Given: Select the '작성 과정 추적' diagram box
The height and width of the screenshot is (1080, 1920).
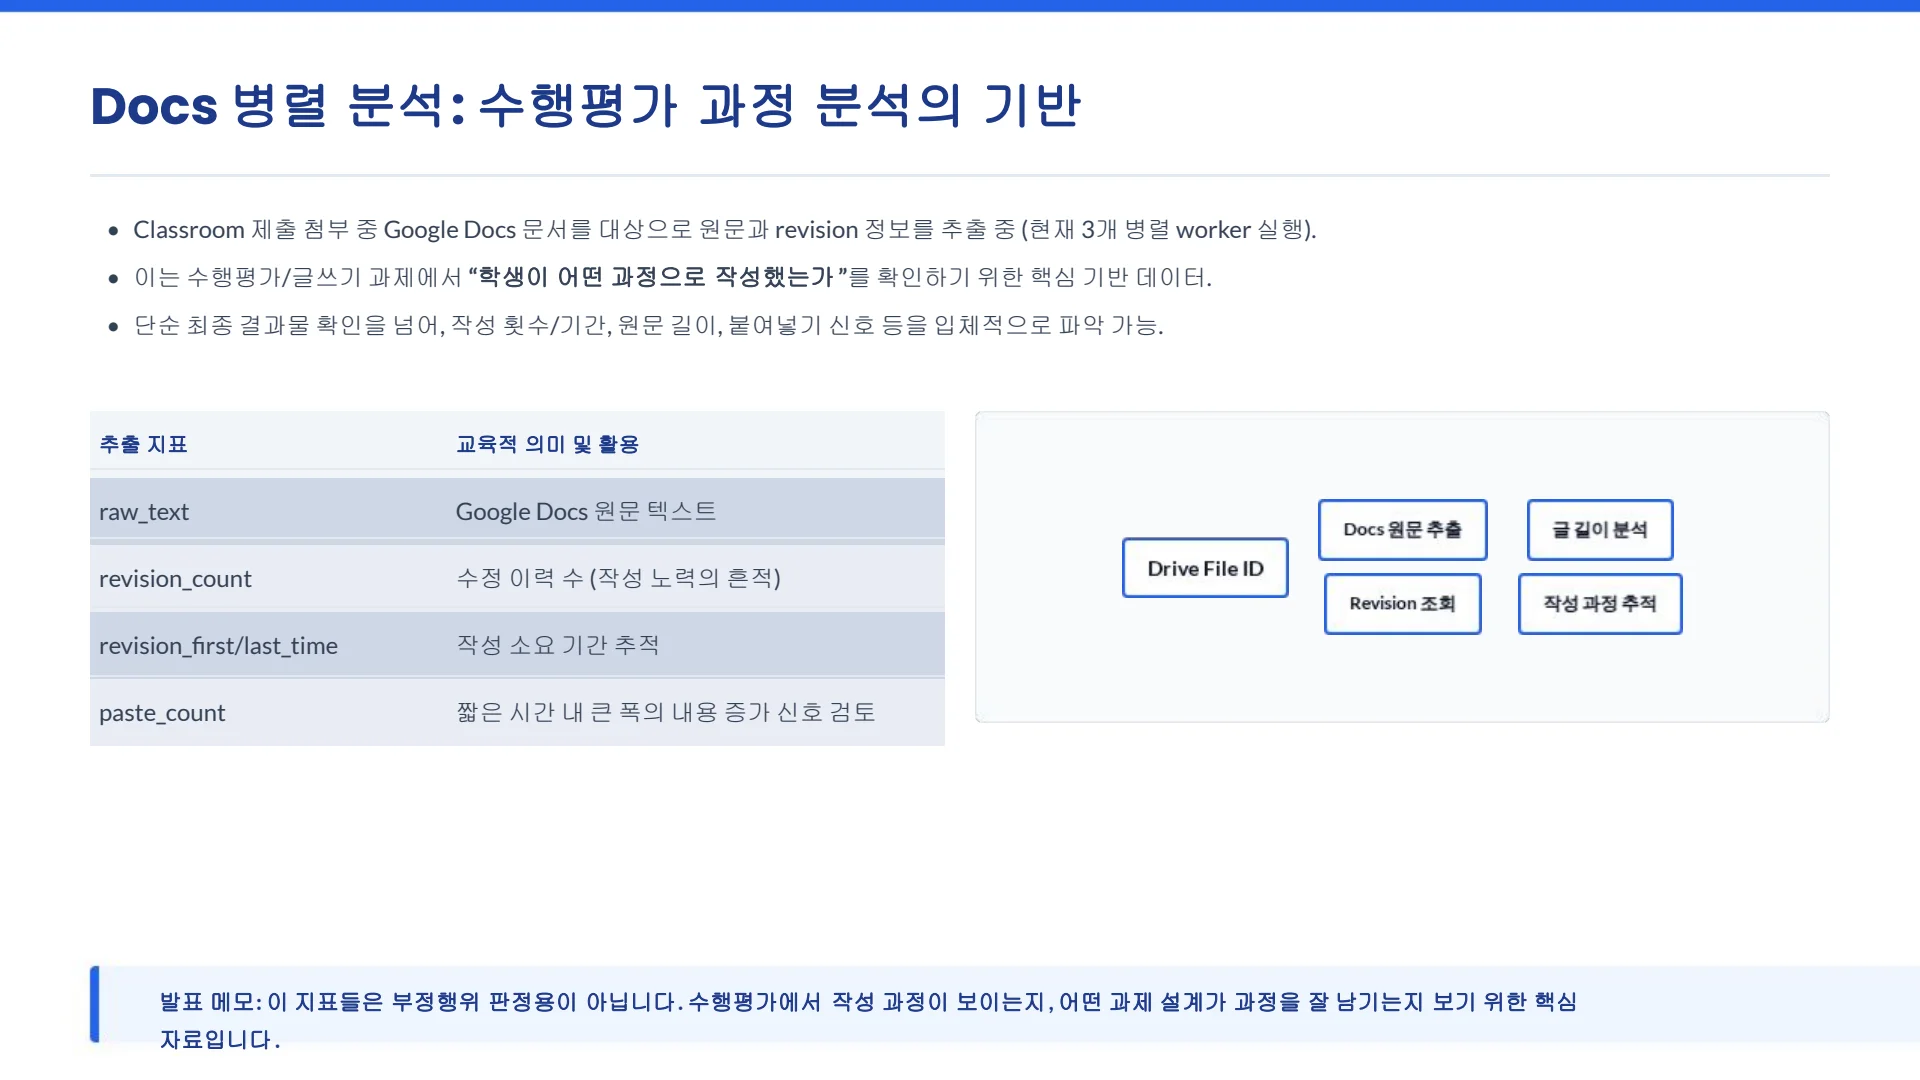Looking at the screenshot, I should click(x=1600, y=604).
